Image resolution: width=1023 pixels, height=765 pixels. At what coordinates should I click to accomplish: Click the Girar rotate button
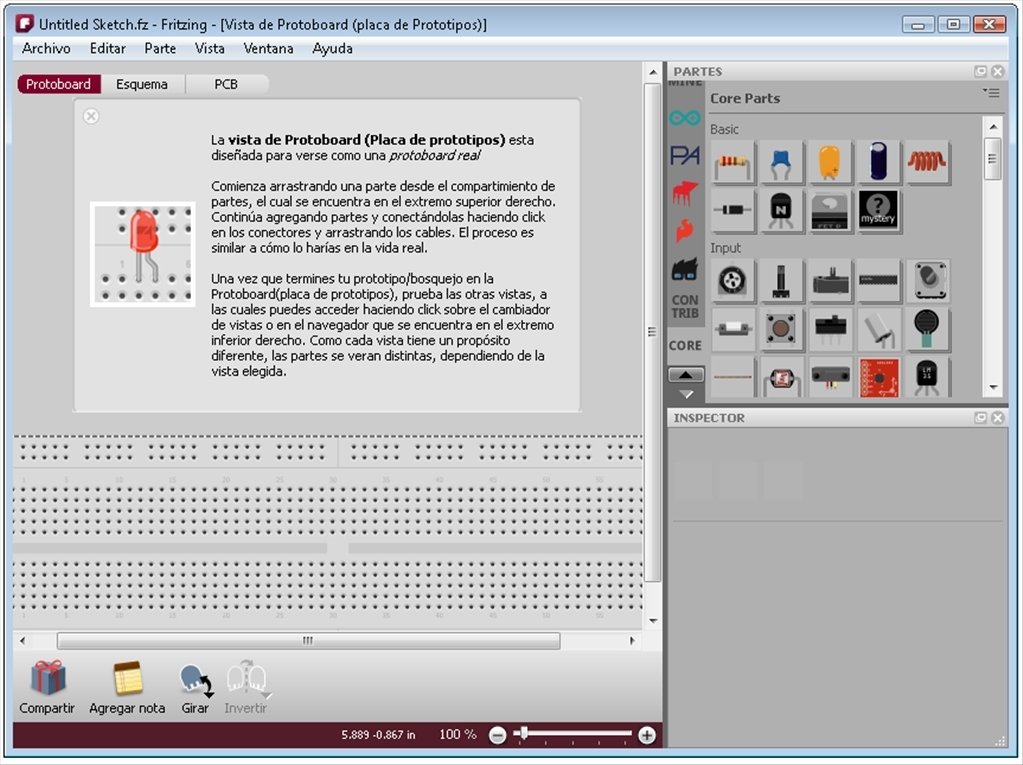click(x=195, y=687)
